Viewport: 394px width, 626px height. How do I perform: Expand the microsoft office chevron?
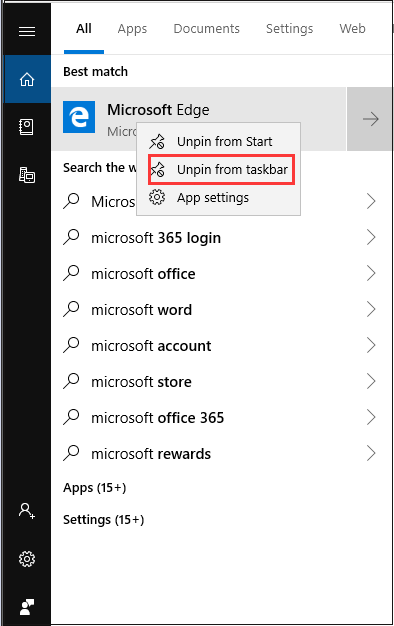(371, 273)
